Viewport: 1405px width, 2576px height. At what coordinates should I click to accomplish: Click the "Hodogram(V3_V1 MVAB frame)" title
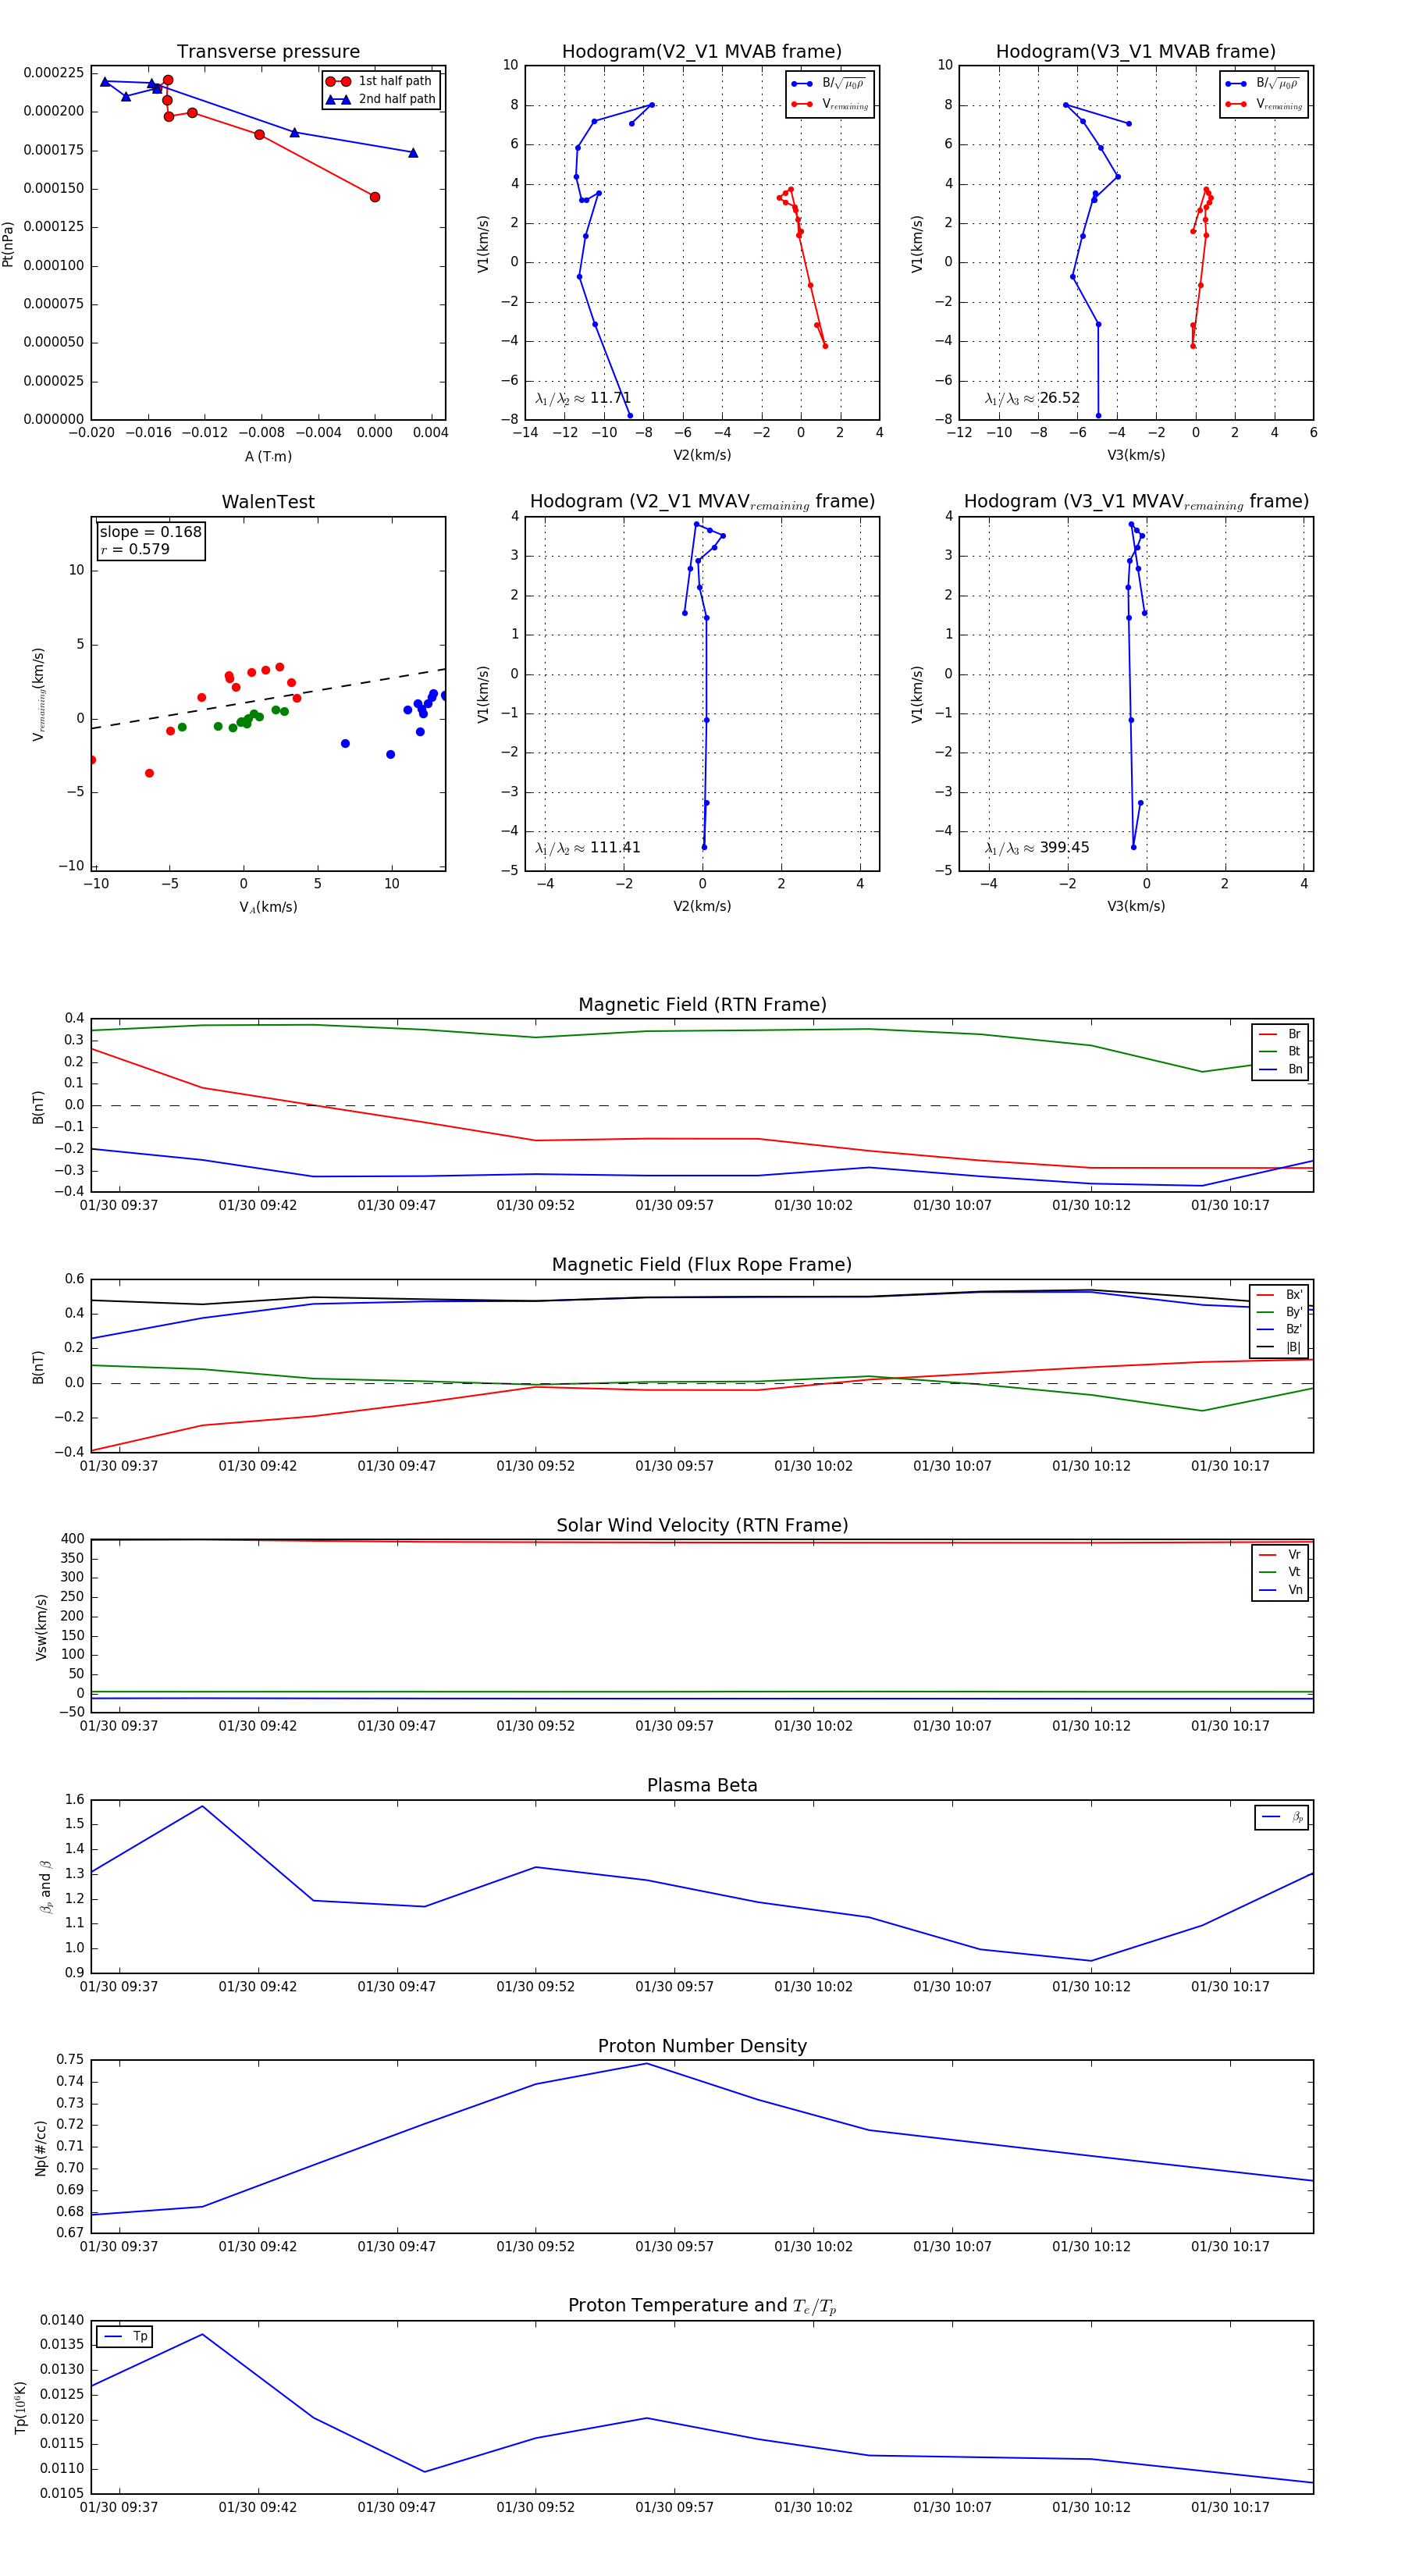[1136, 52]
